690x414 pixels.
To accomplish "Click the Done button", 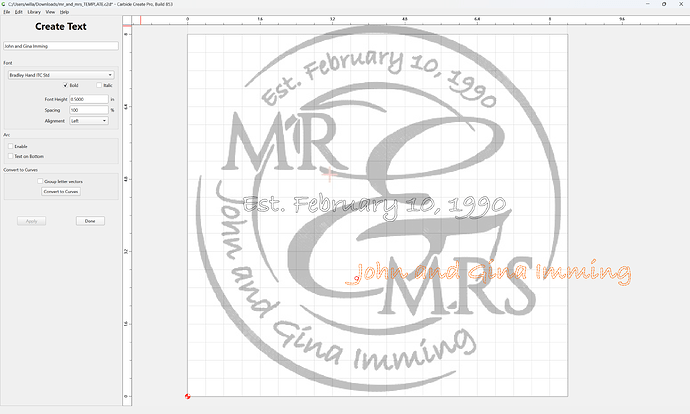I will (x=90, y=221).
